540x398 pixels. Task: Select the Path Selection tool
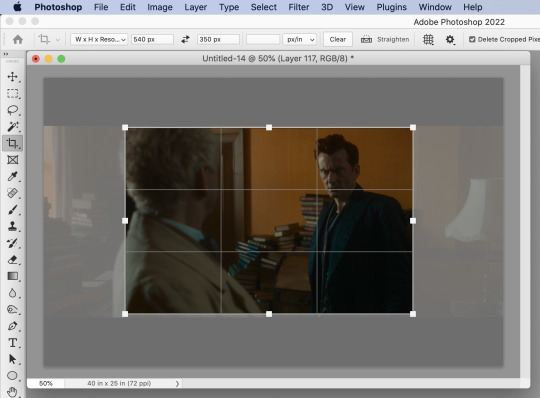pos(13,359)
